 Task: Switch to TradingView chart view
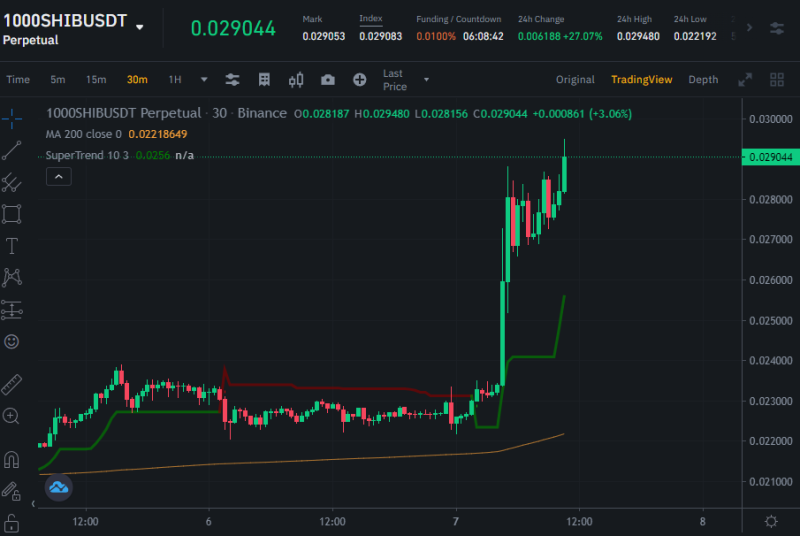641,80
